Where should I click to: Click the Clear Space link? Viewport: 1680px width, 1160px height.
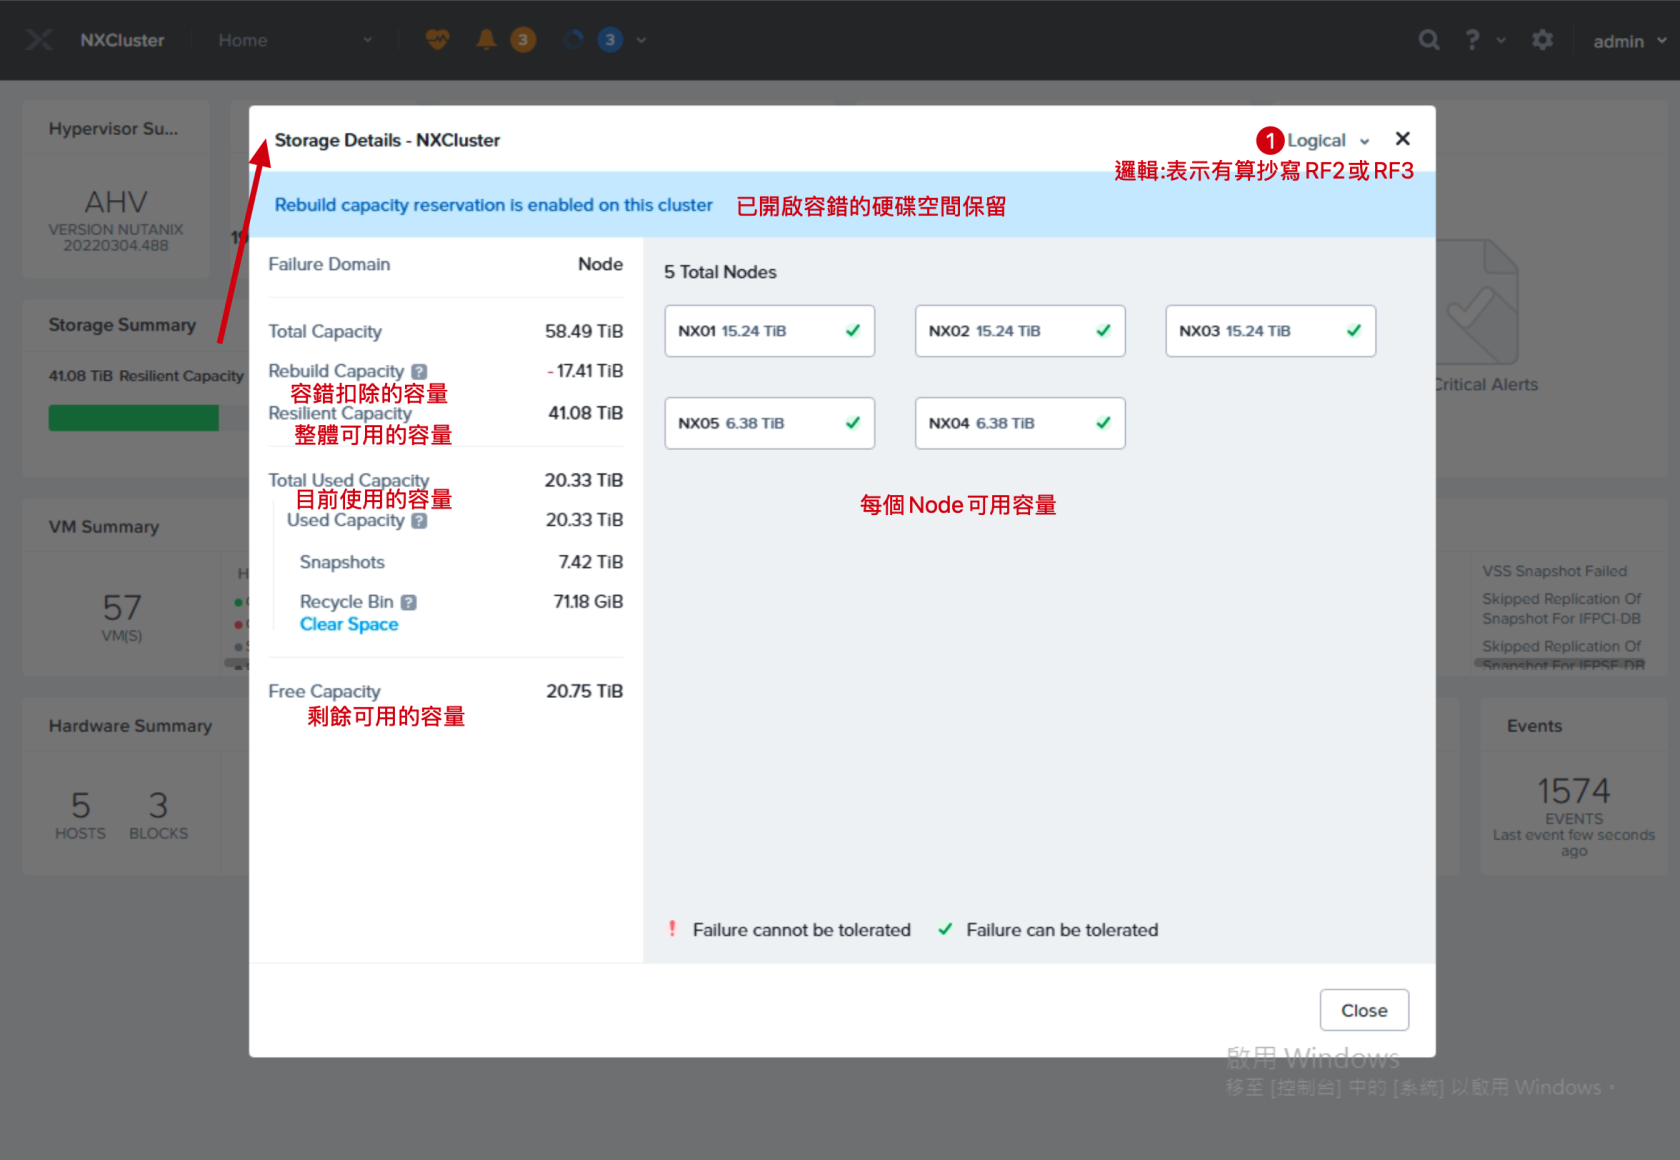[x=349, y=624]
